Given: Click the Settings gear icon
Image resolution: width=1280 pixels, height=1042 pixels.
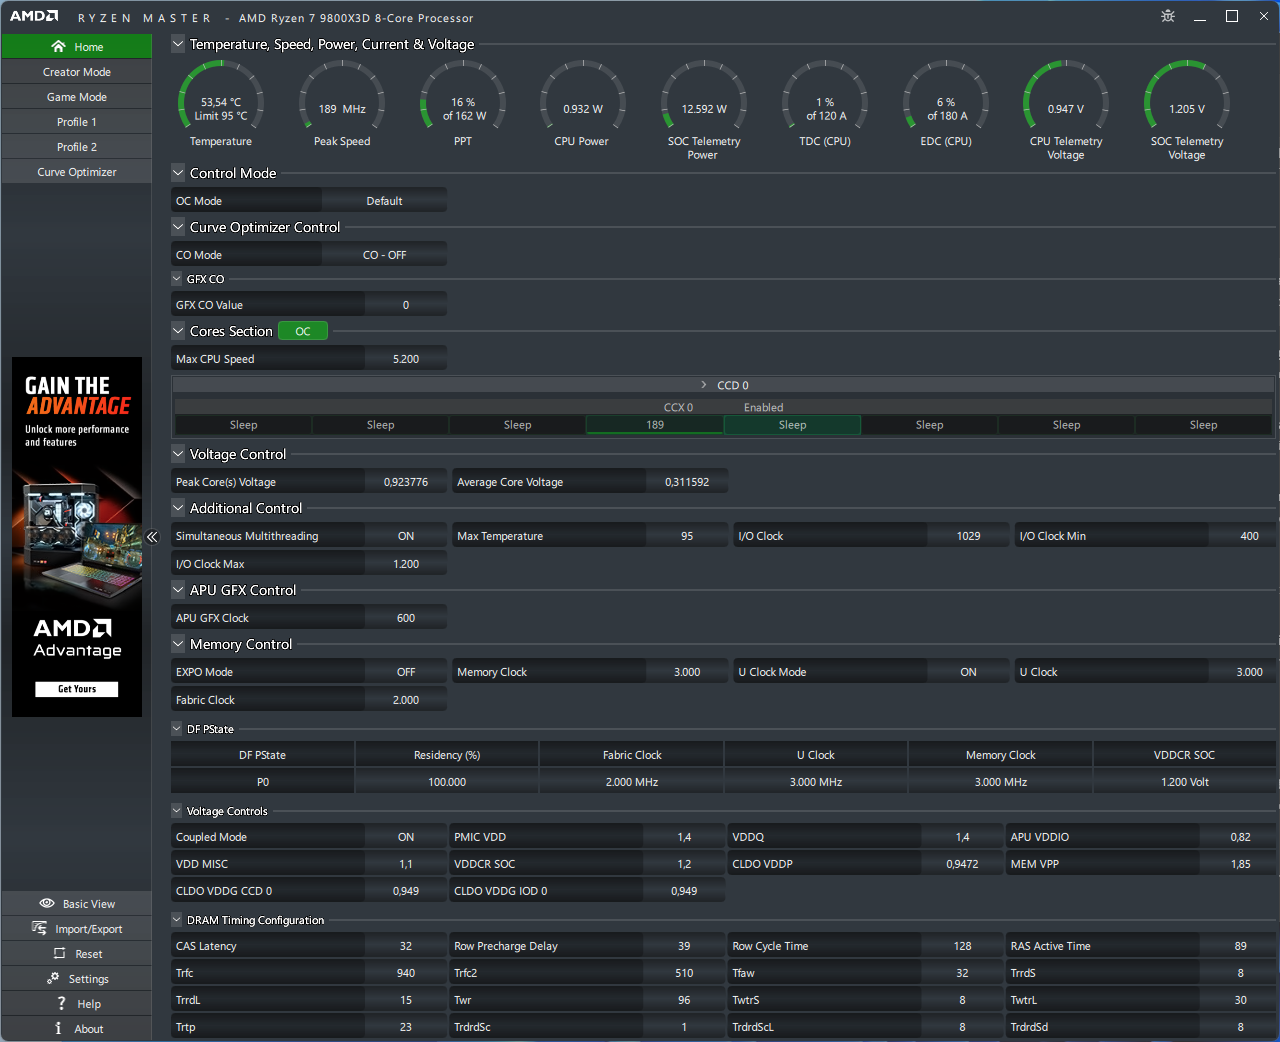Looking at the screenshot, I should pyautogui.click(x=53, y=978).
